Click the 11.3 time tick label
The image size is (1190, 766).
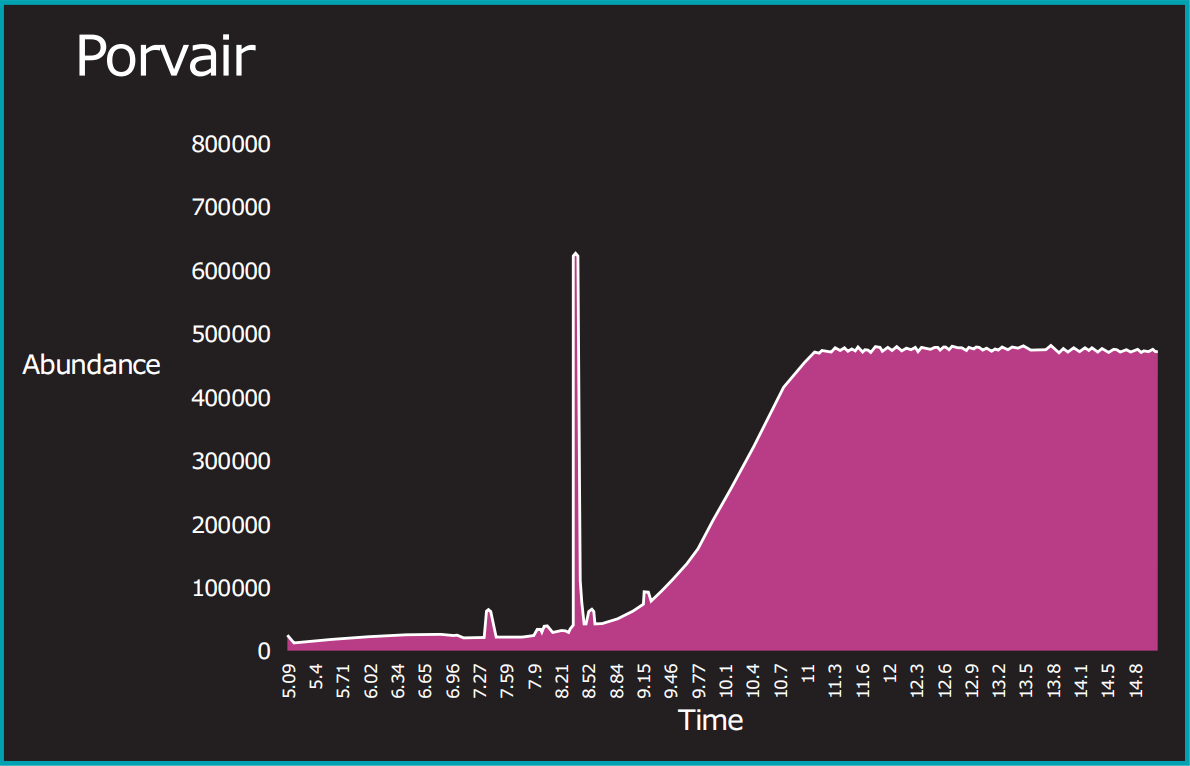tap(835, 681)
